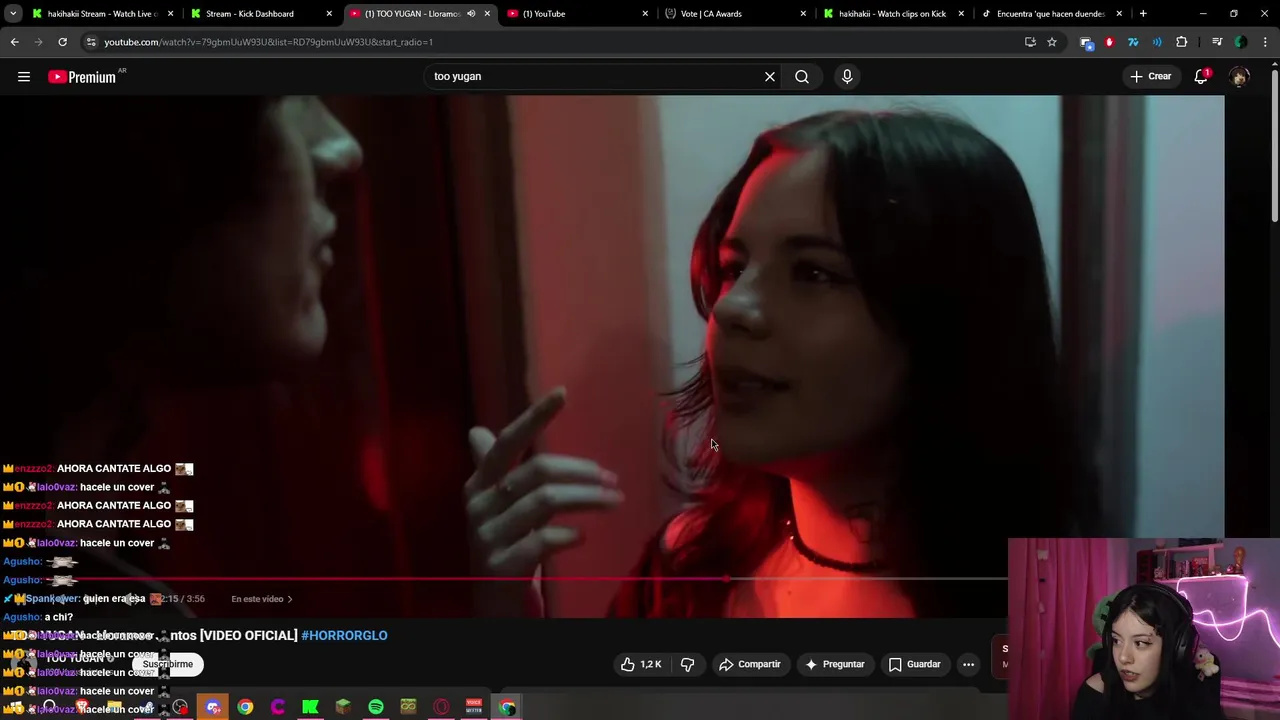The height and width of the screenshot is (720, 1280).
Task: Close the Kick Dashboard tab
Action: [x=329, y=14]
